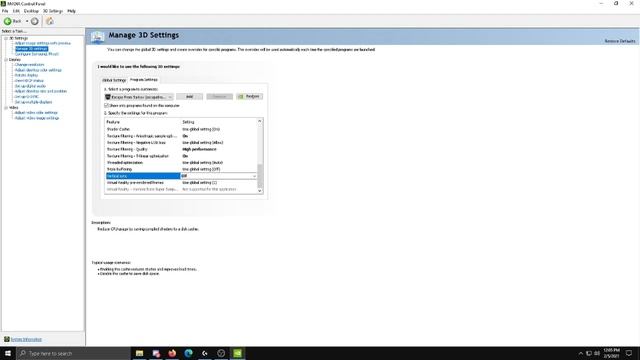Open the Edit menu
This screenshot has height=360, width=640.
point(16,11)
